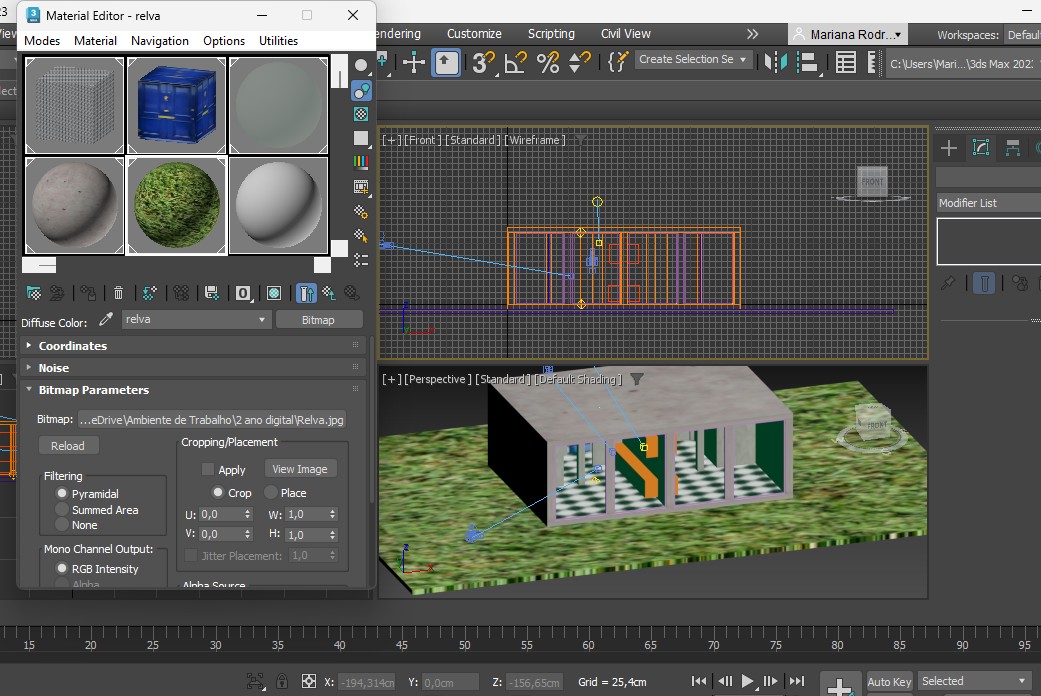Click the View Image button
The width and height of the screenshot is (1041, 696).
[300, 469]
